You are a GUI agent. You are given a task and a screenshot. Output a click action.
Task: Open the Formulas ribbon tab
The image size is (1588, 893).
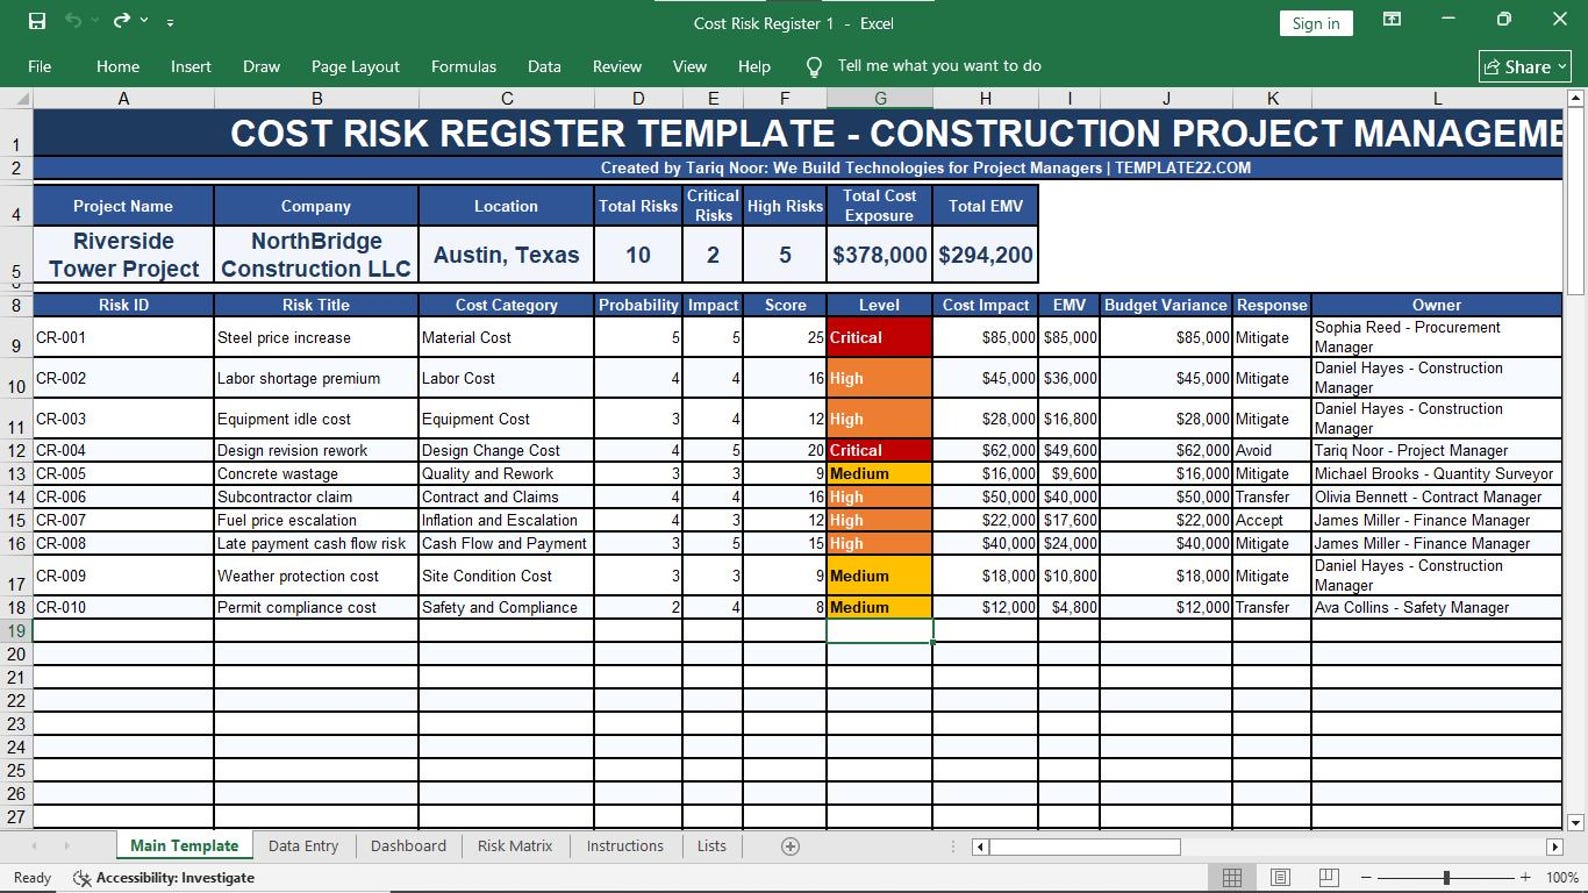pos(463,67)
